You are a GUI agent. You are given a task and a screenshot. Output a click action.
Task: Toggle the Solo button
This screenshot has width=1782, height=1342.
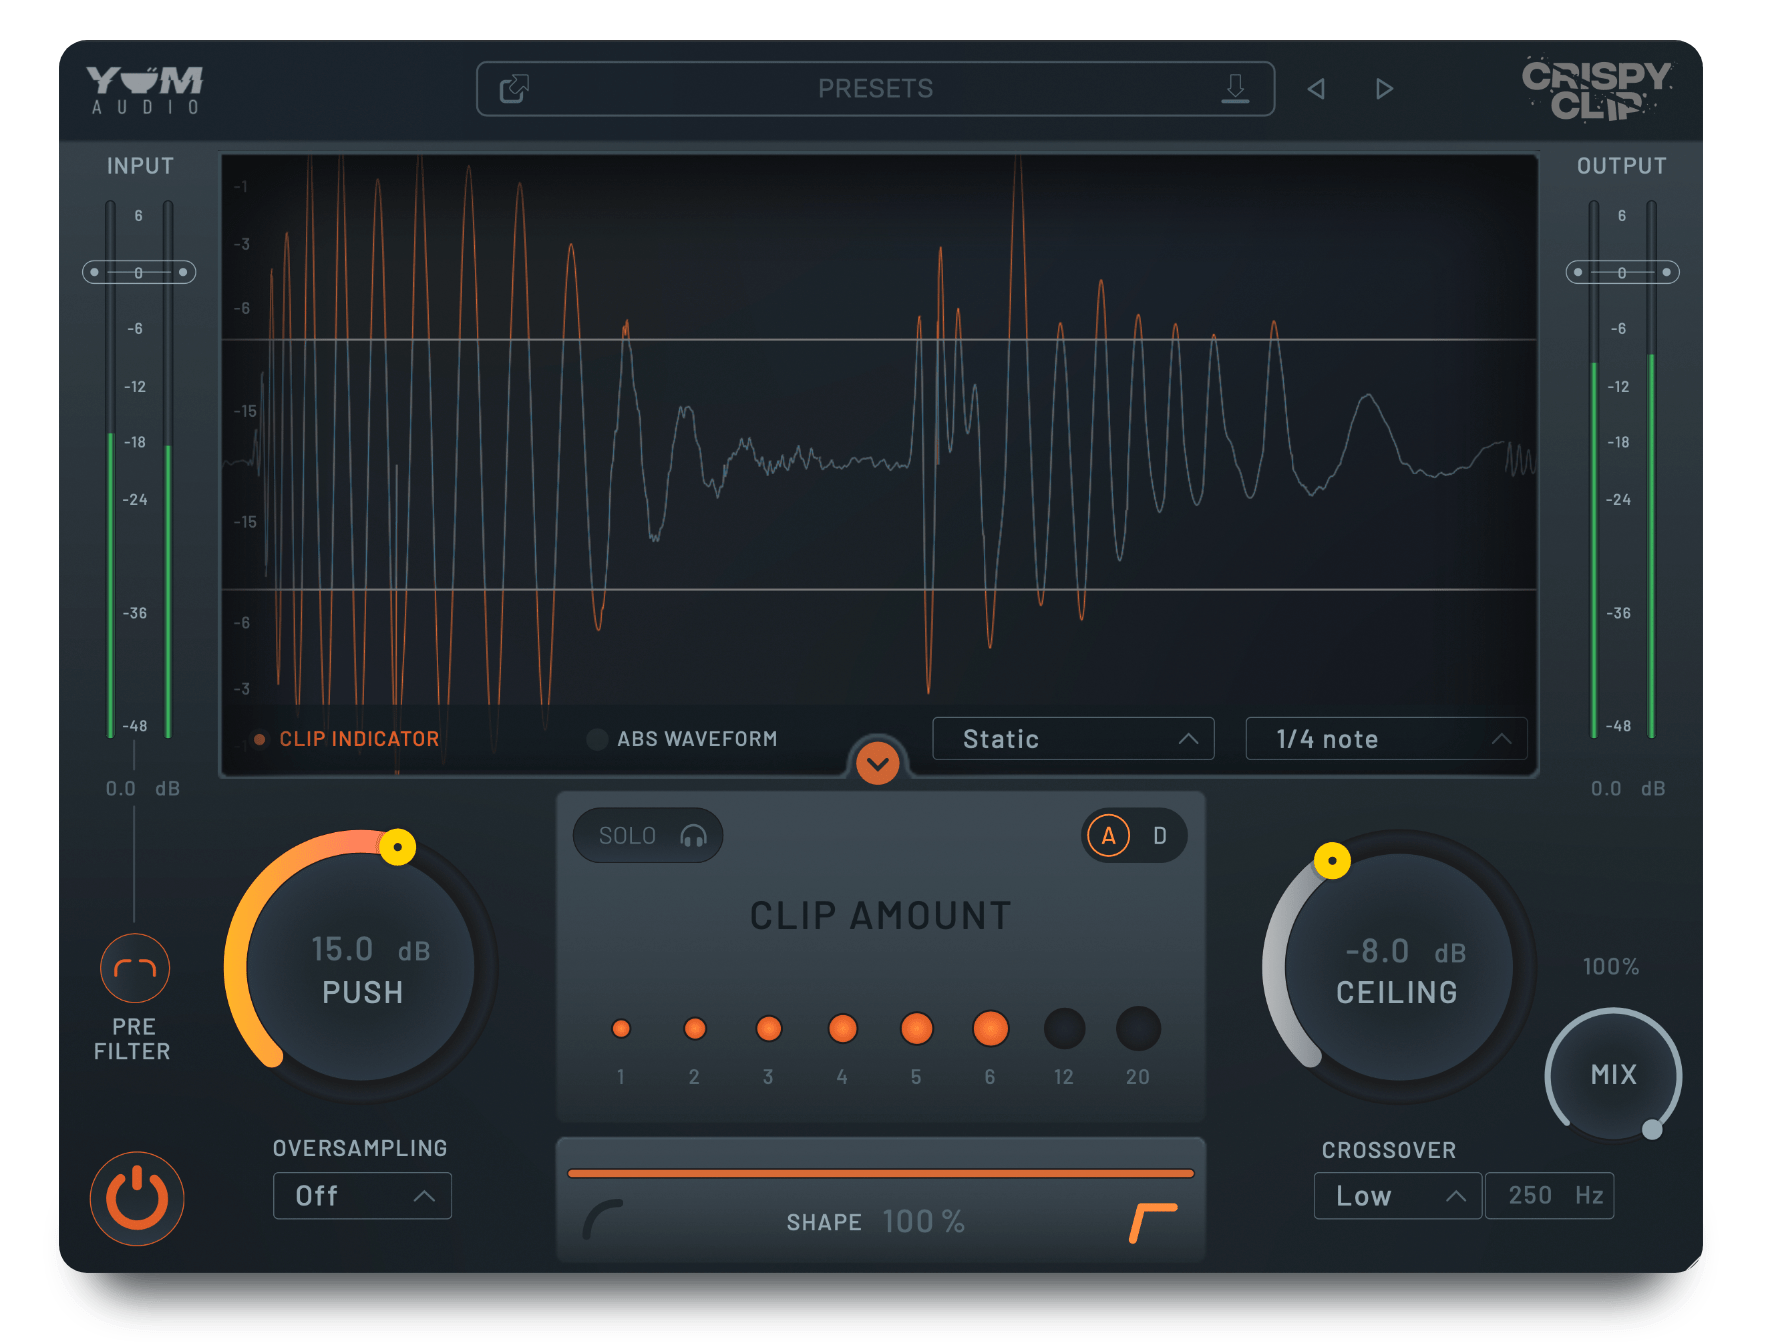click(x=648, y=836)
